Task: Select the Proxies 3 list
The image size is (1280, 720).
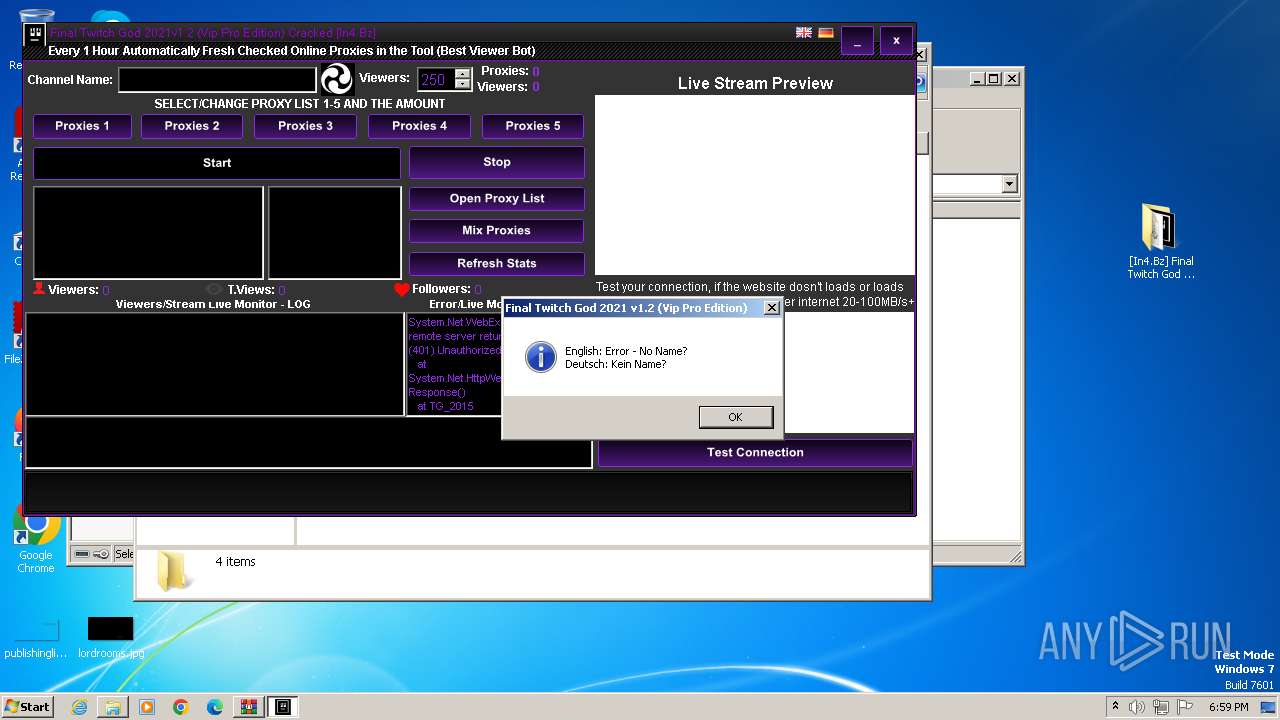Action: (306, 126)
